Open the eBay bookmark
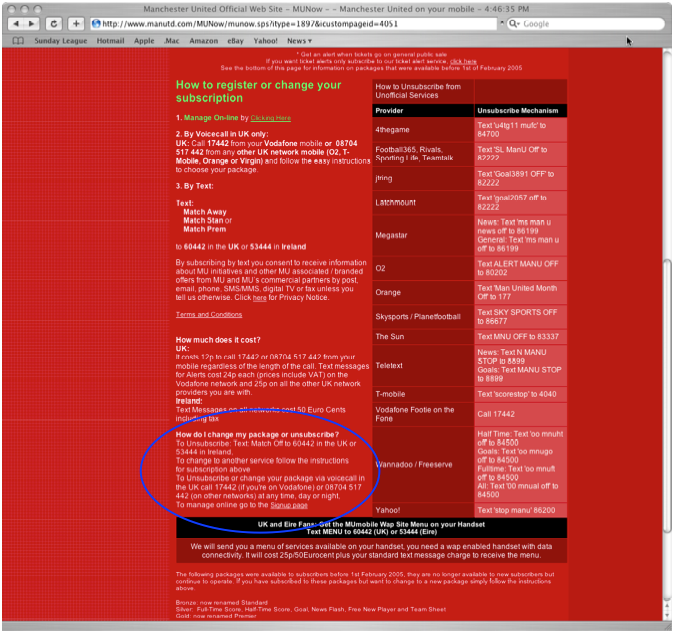674x633 pixels. [237, 41]
